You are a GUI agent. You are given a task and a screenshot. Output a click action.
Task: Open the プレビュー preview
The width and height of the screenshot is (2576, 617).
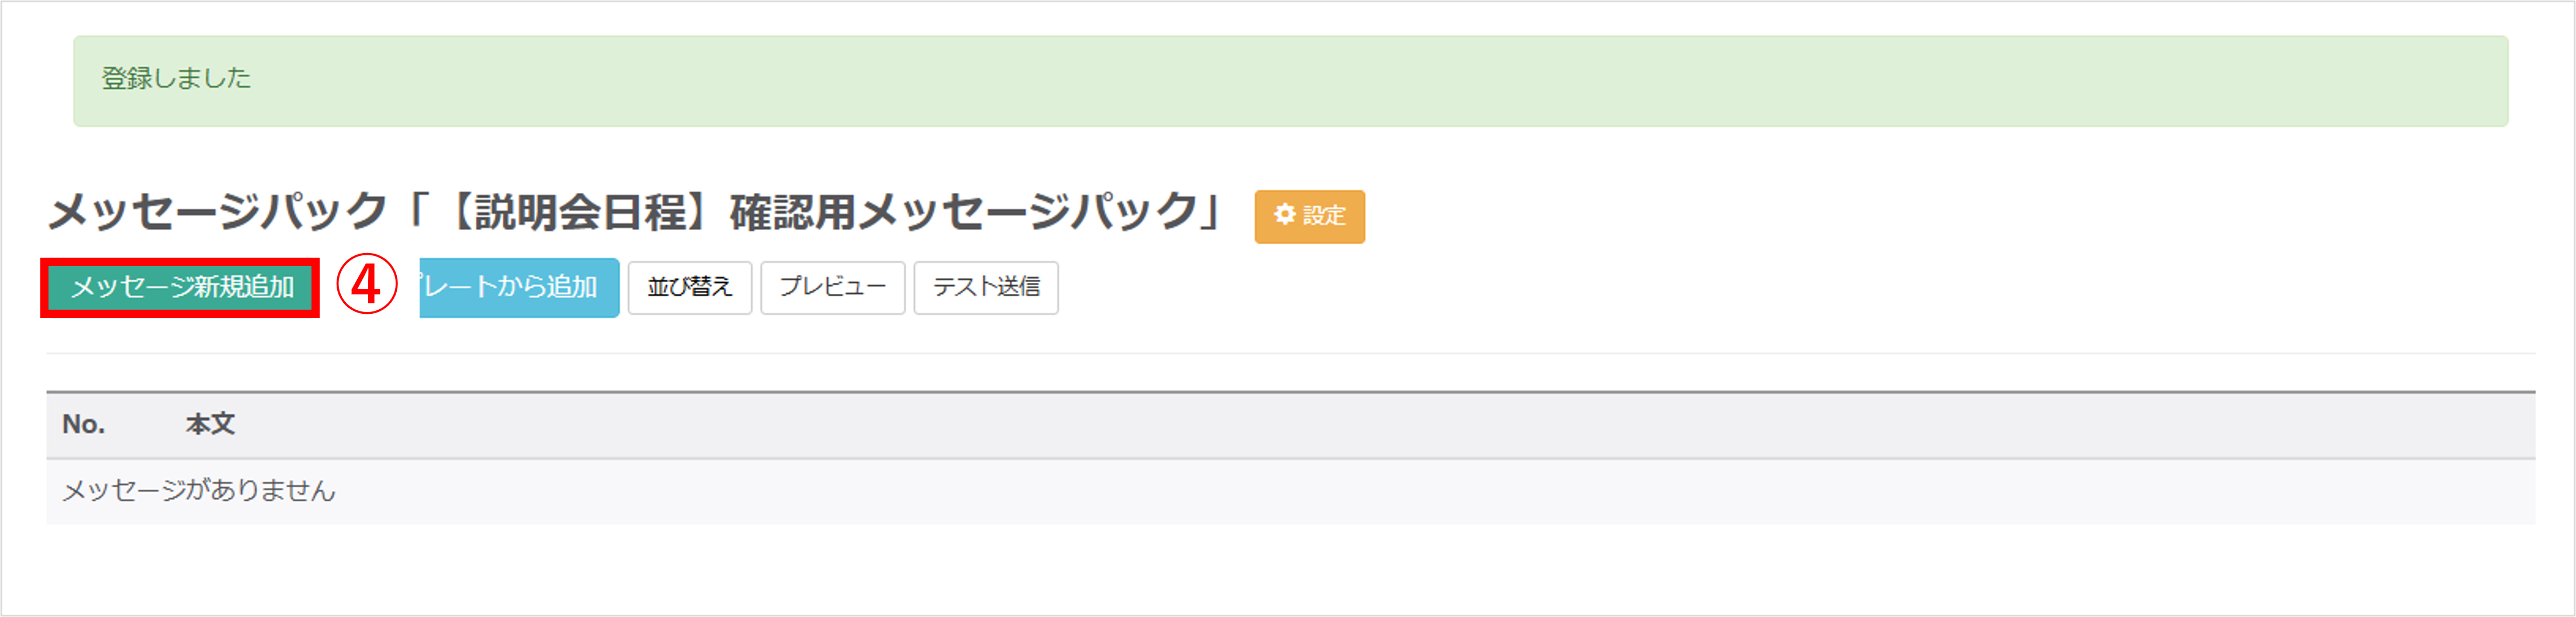[x=832, y=288]
